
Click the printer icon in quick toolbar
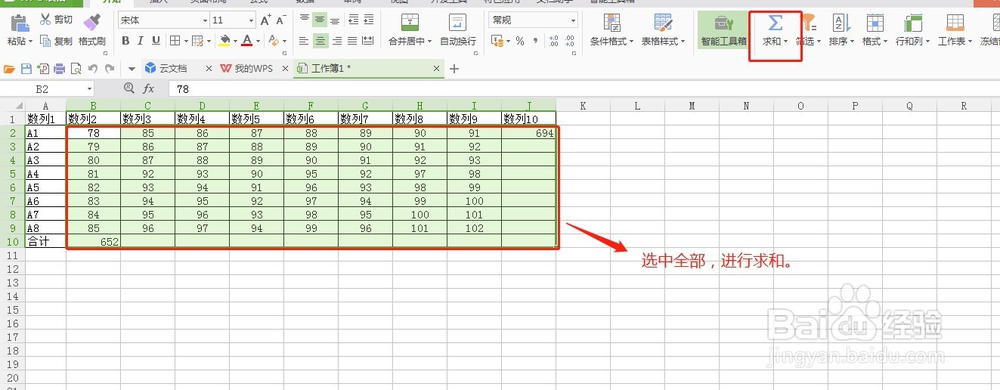[59, 68]
